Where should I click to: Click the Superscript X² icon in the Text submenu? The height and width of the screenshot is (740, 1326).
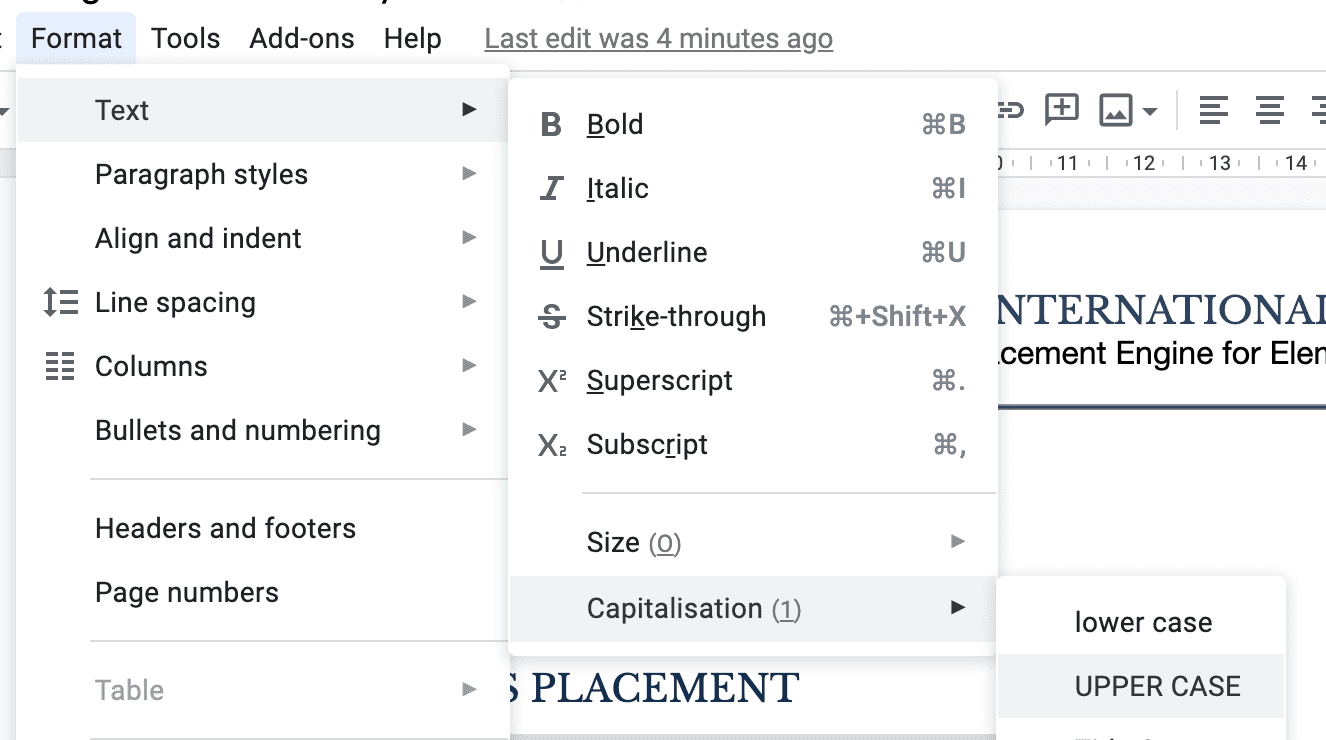pos(552,381)
